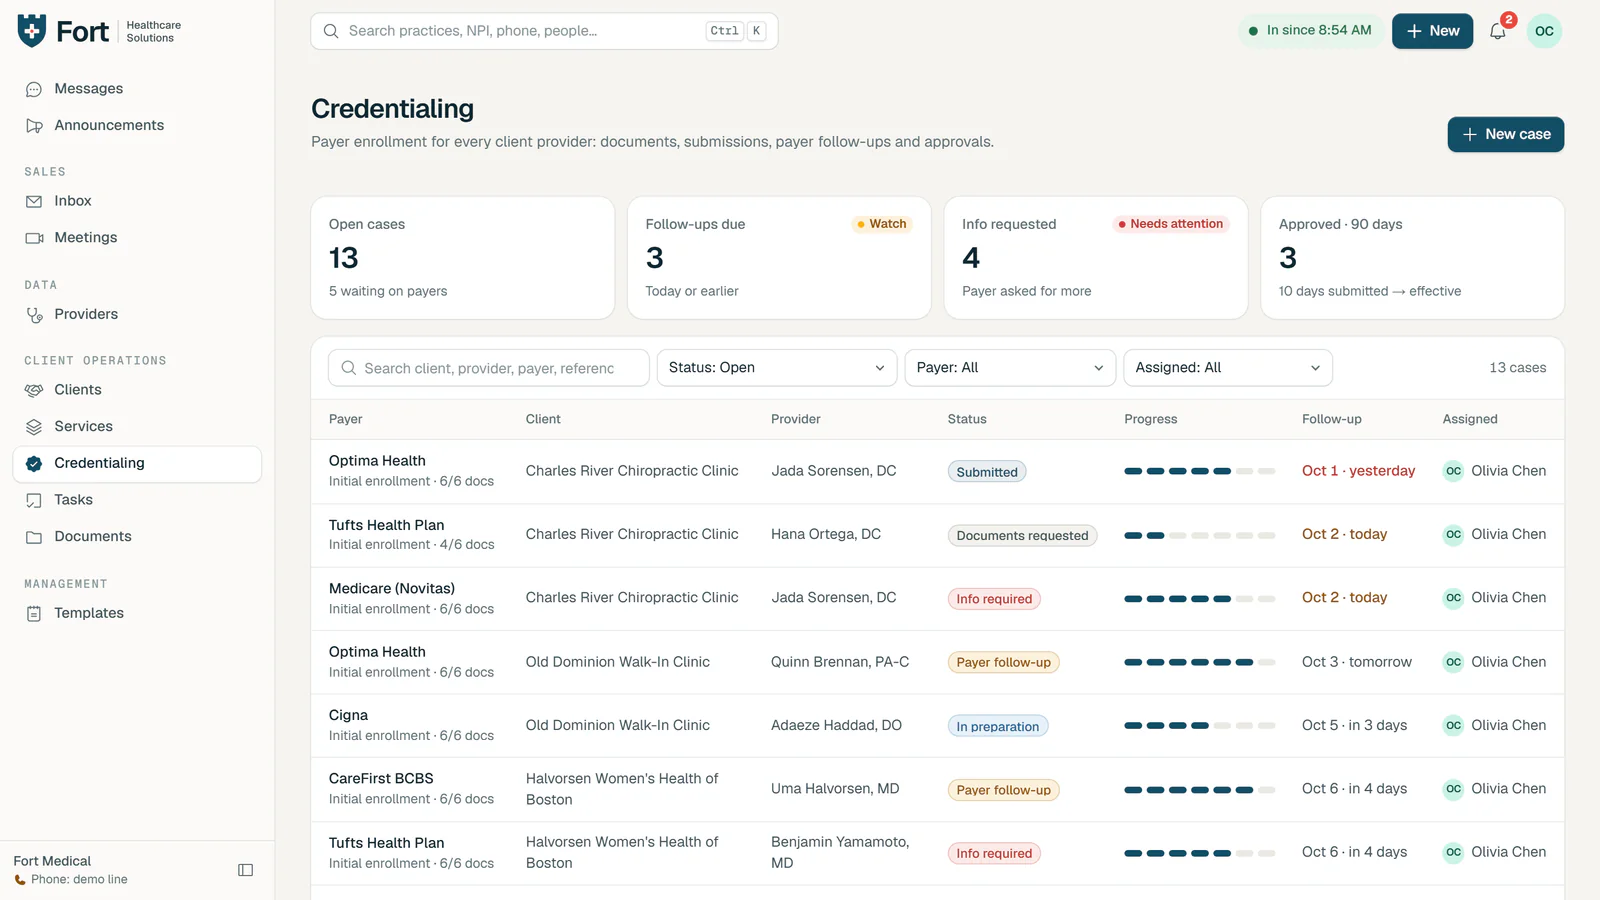Click the Tasks icon in sidebar
1600x900 pixels.
pos(34,500)
